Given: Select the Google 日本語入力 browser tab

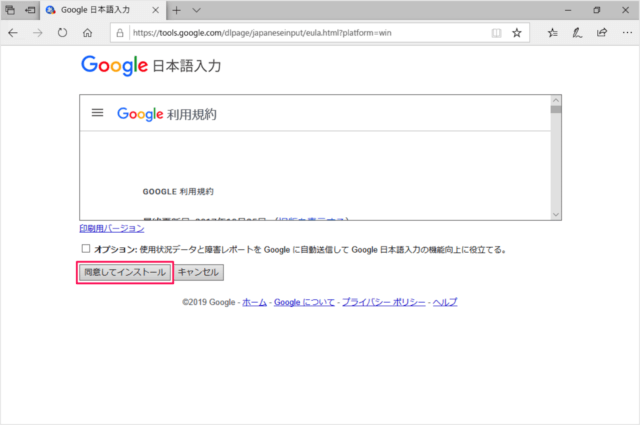Looking at the screenshot, I should (103, 10).
